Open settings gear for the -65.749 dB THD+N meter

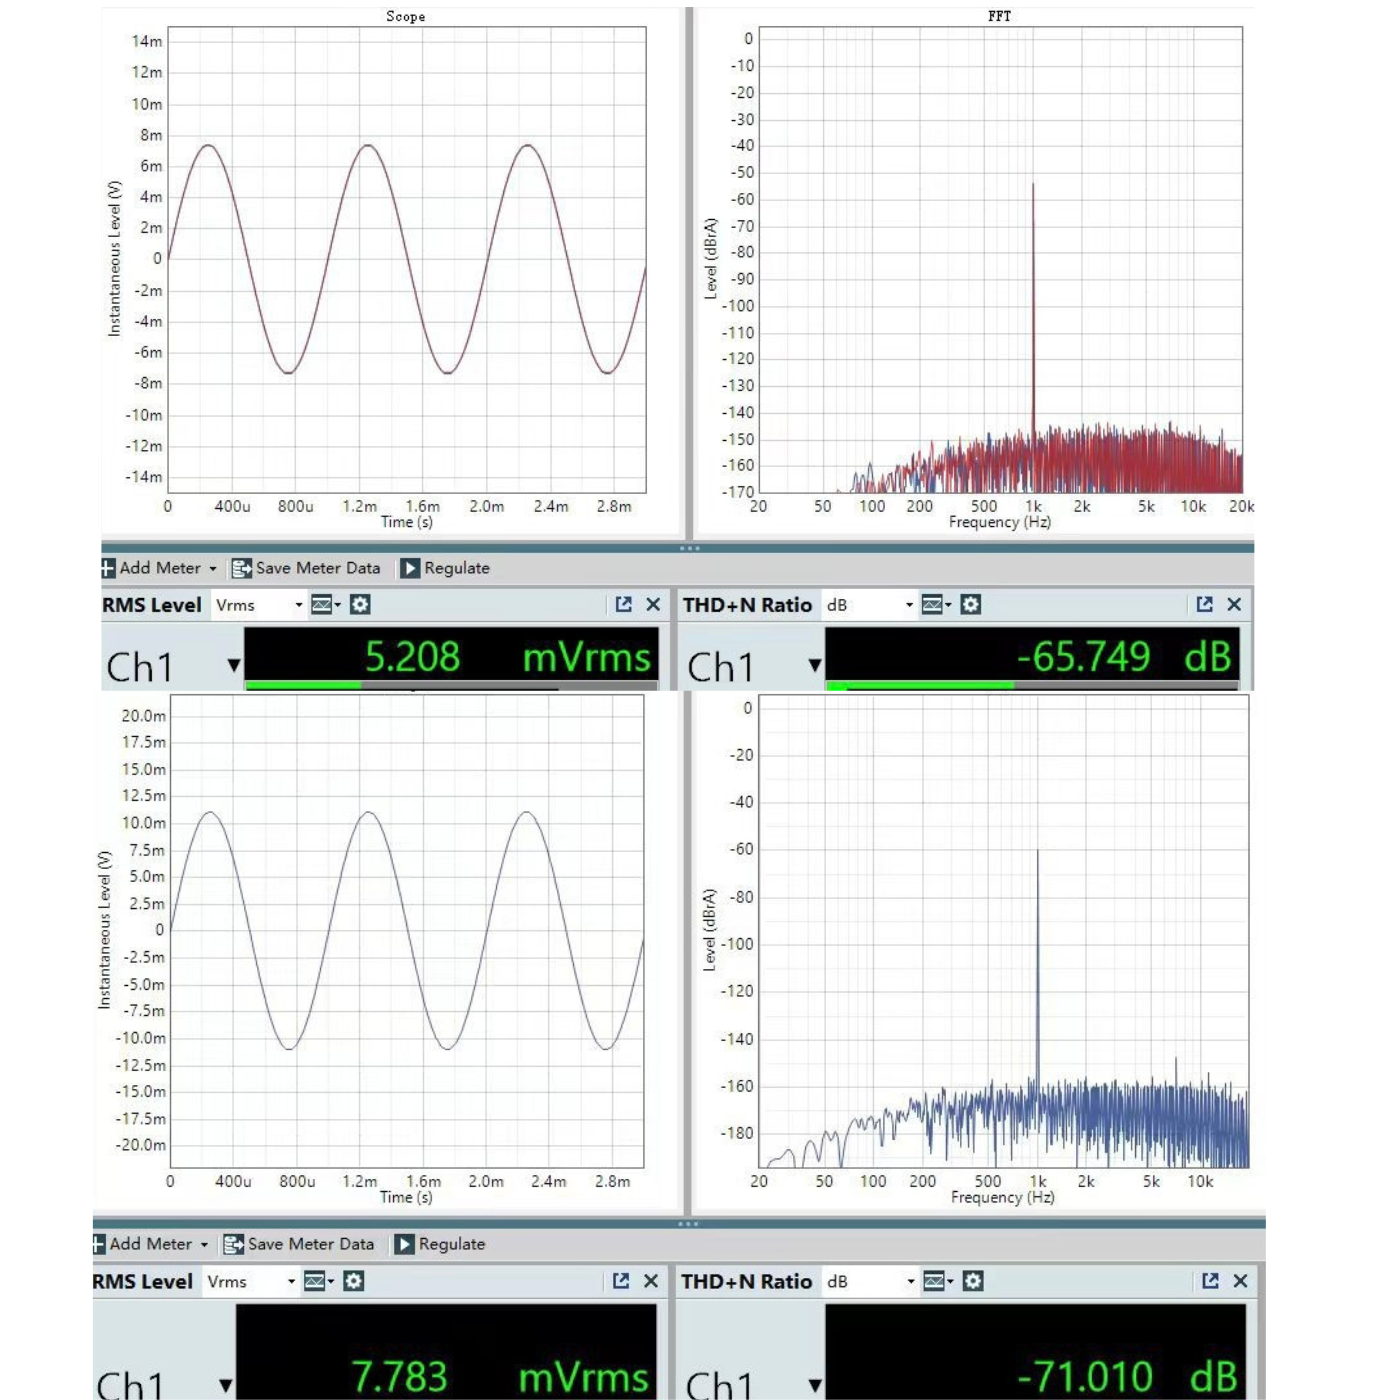pyautogui.click(x=970, y=604)
